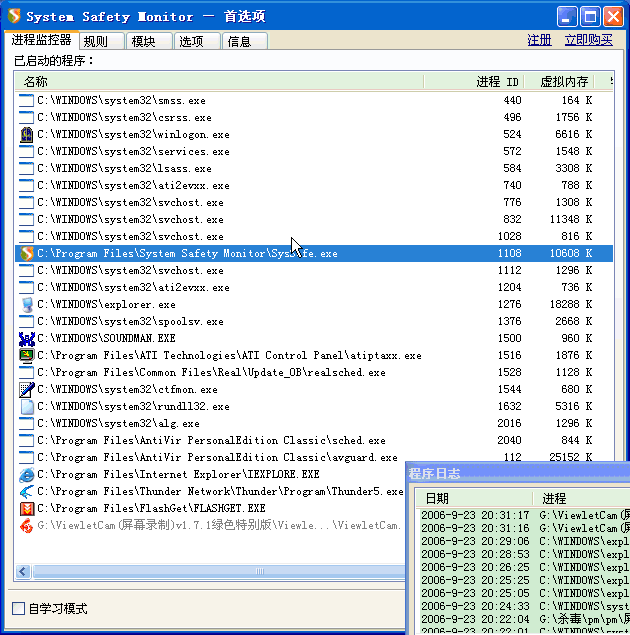This screenshot has width=630, height=635.
Task: Select the 2006-9-23 20:29:06 log entry
Action: pos(524,541)
